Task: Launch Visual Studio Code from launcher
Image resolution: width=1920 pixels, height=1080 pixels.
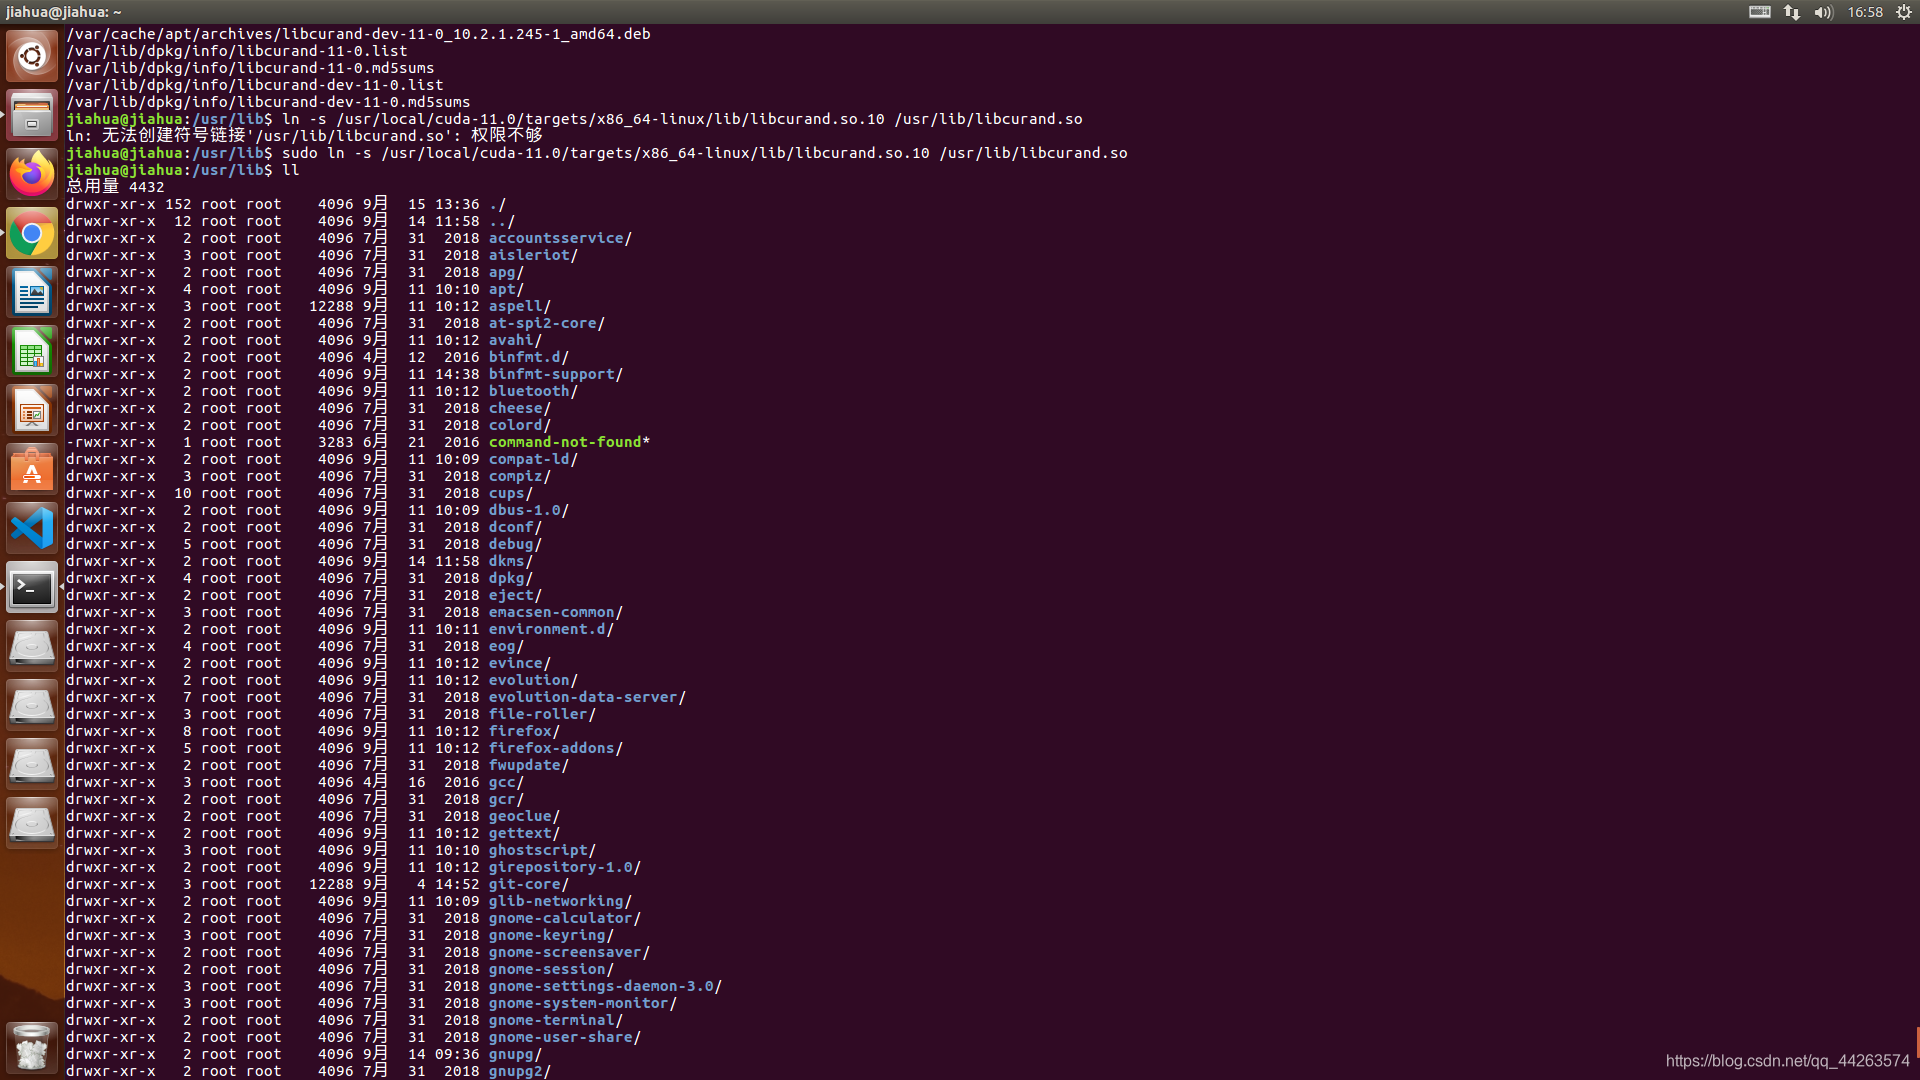Action: tap(32, 529)
